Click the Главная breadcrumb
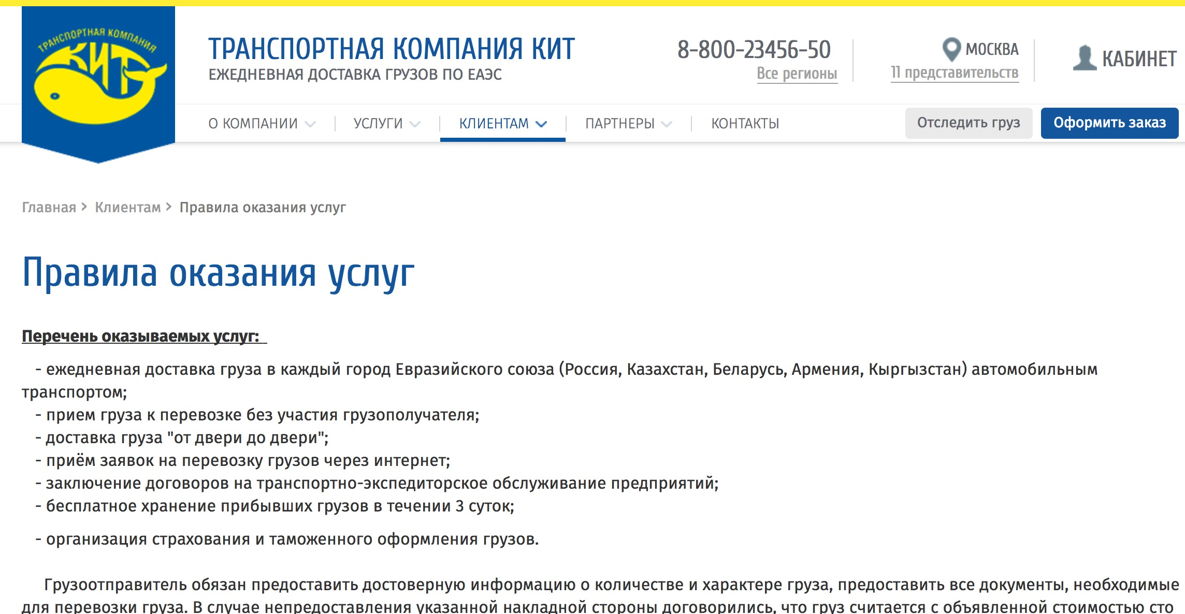 coord(49,207)
